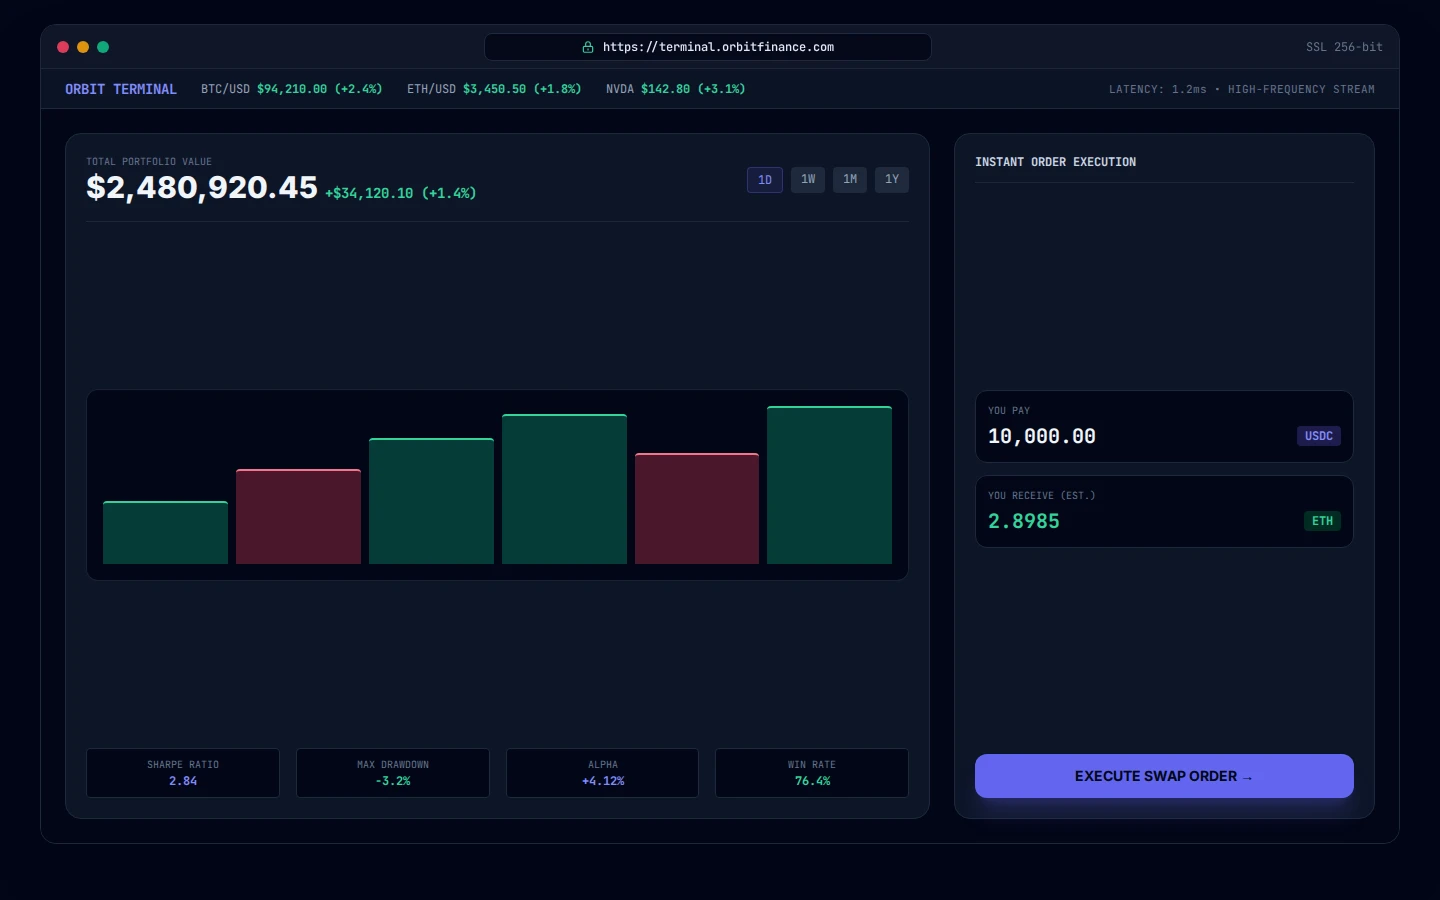Click the lock icon in the address bar

tap(588, 47)
